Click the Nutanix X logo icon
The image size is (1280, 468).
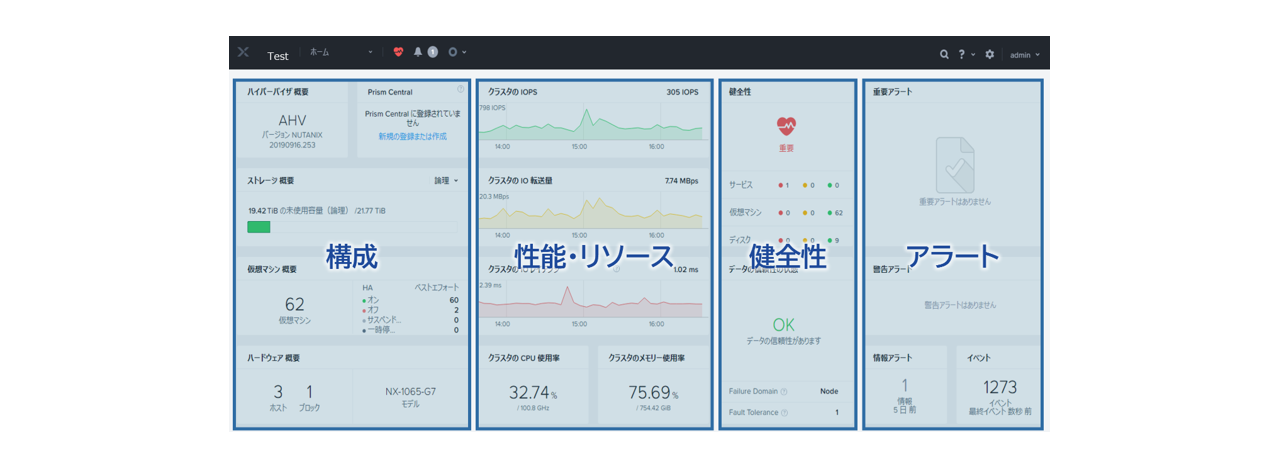[243, 53]
